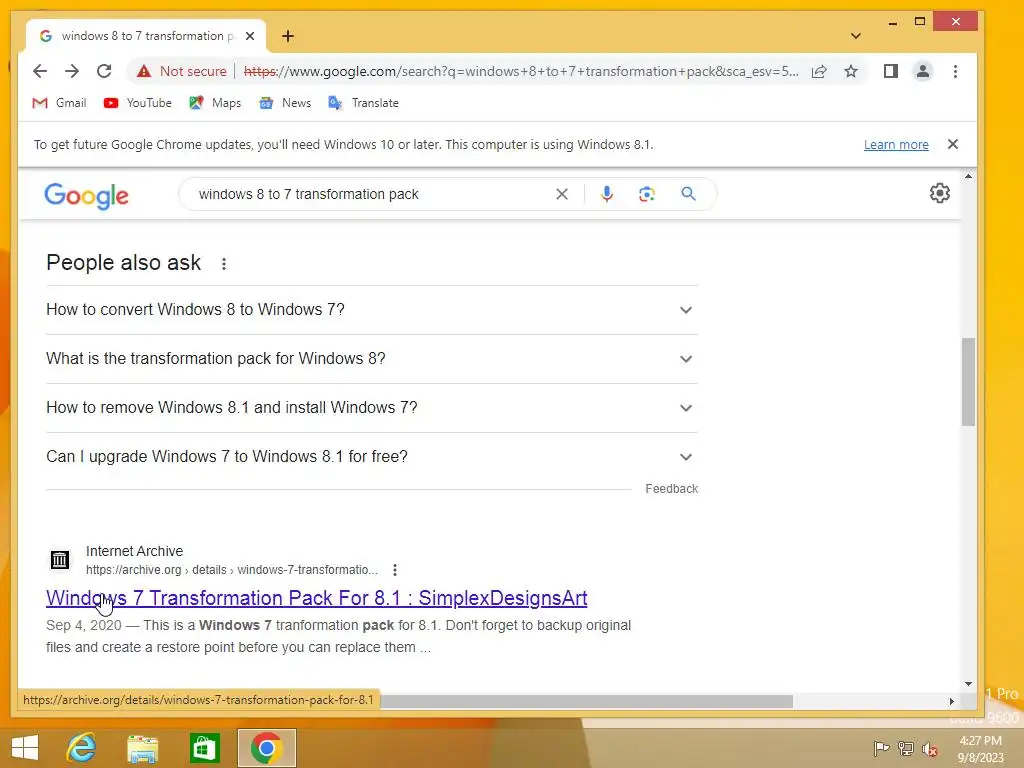Click the magnifier search button
Screen dimensions: 1024x768
[688, 194]
